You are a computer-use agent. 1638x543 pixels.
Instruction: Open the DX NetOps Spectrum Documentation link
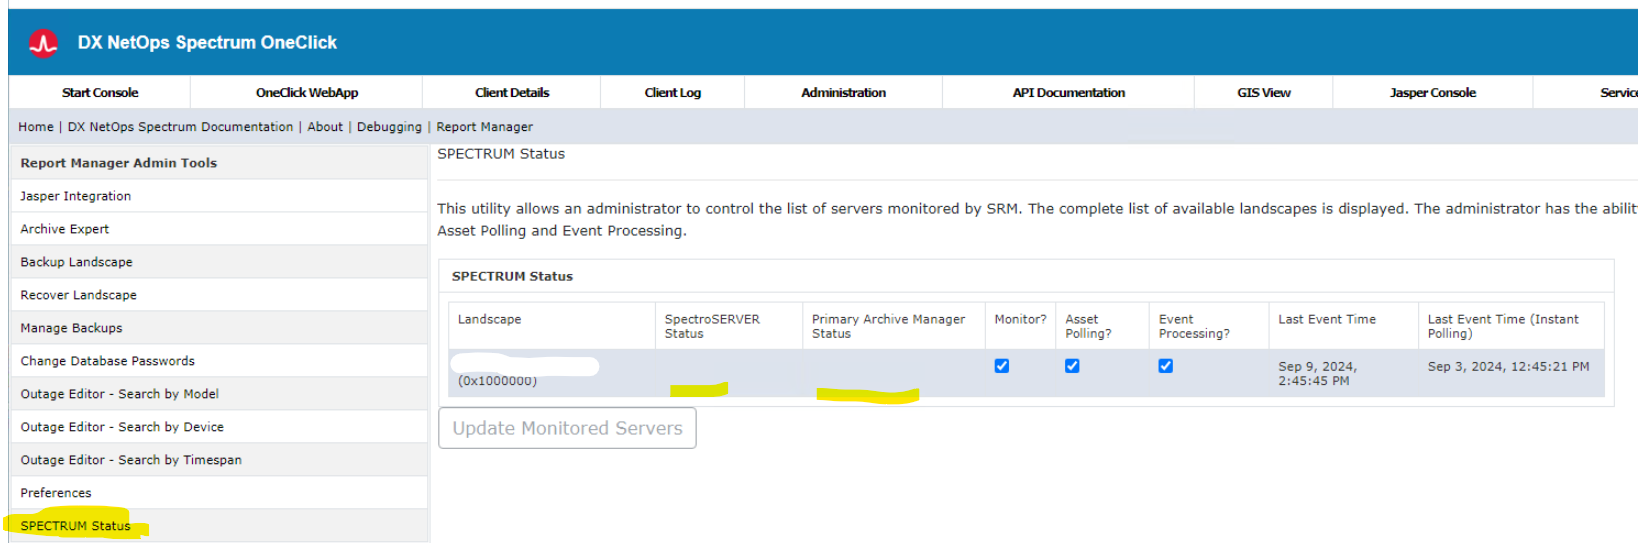[180, 127]
